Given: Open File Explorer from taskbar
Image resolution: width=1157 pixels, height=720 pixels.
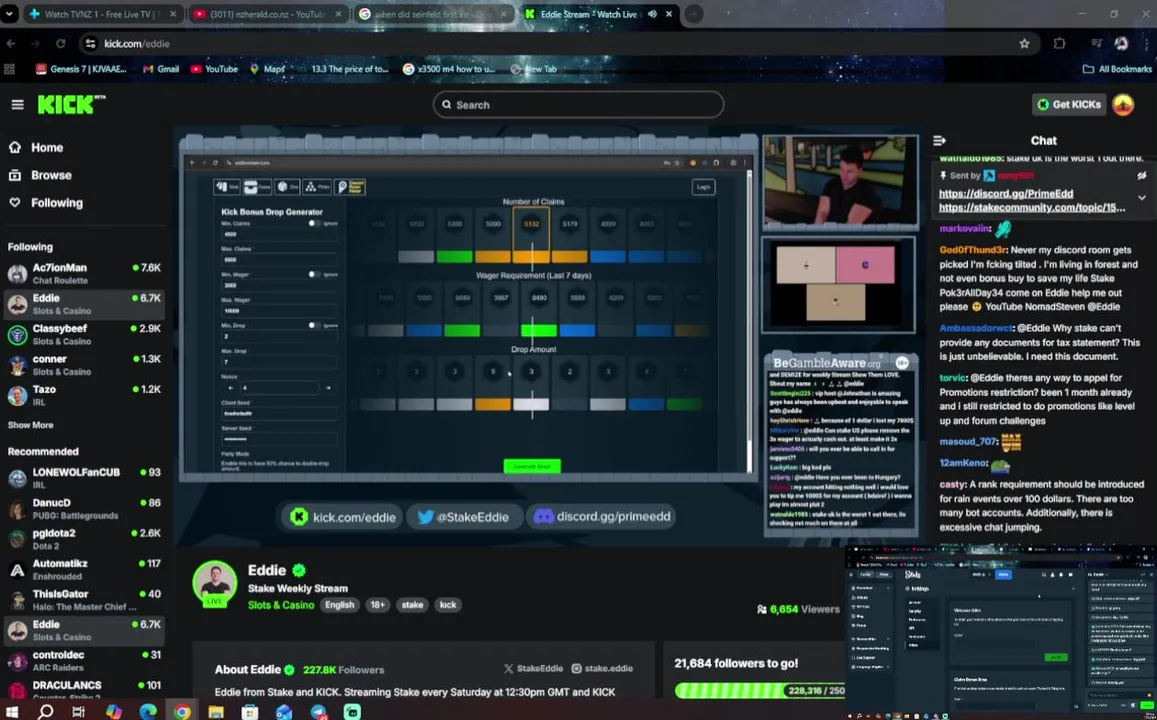Looking at the screenshot, I should click(215, 711).
